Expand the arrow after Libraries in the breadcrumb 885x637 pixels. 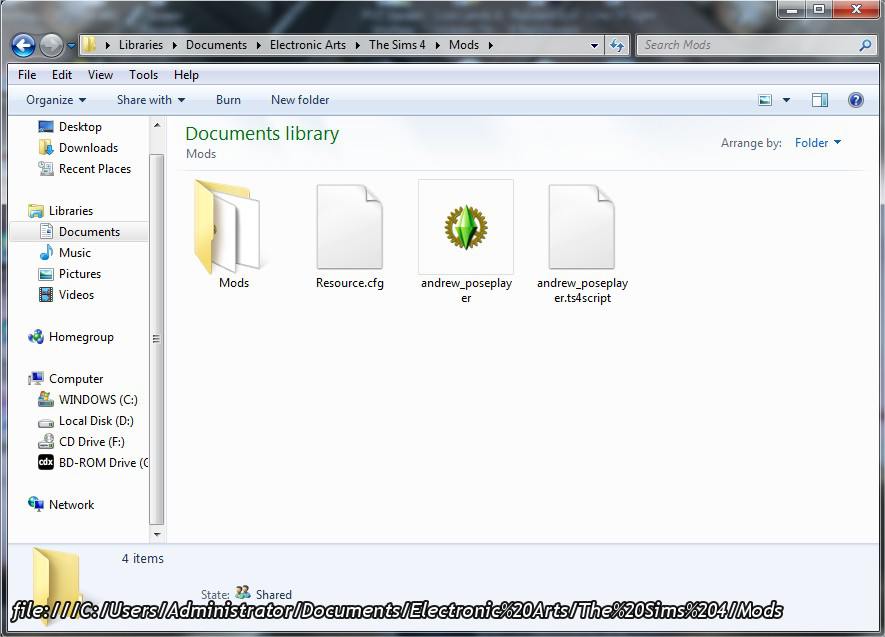pyautogui.click(x=174, y=45)
